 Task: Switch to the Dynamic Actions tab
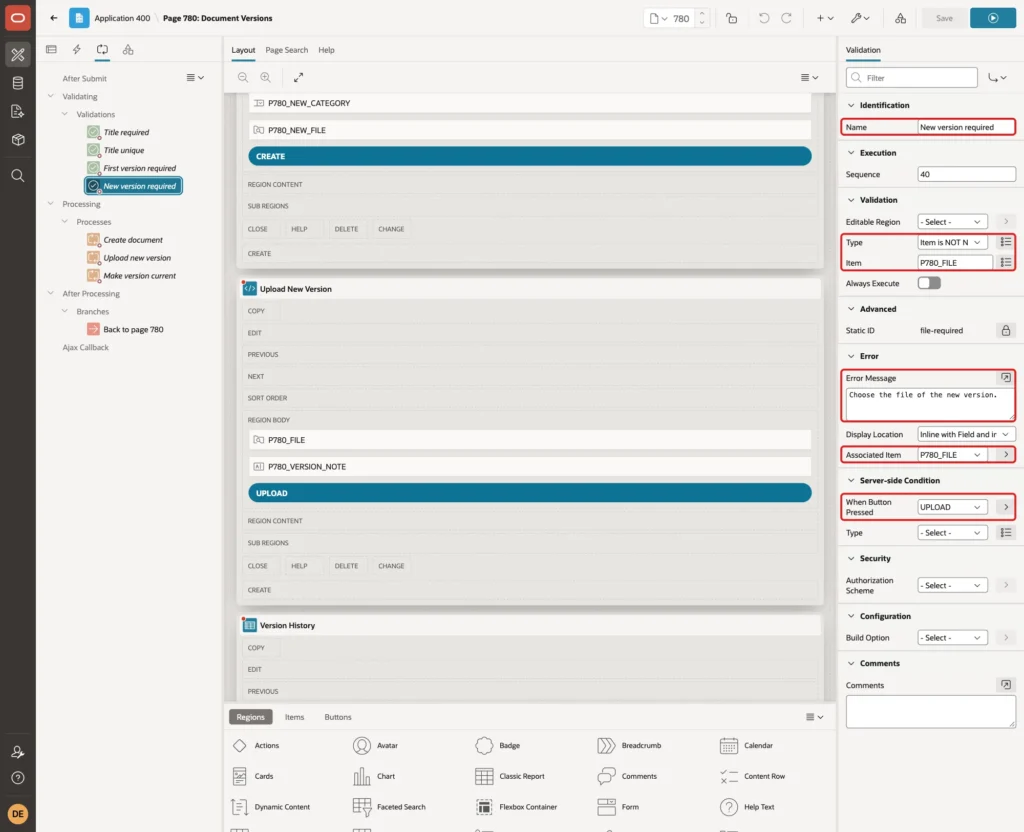[x=76, y=50]
